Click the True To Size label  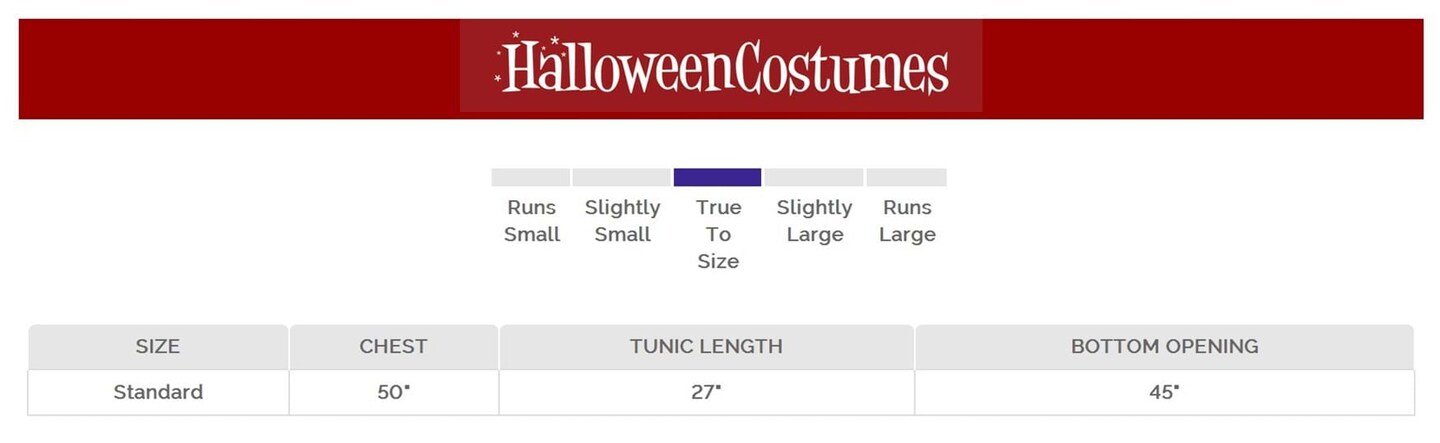719,234
